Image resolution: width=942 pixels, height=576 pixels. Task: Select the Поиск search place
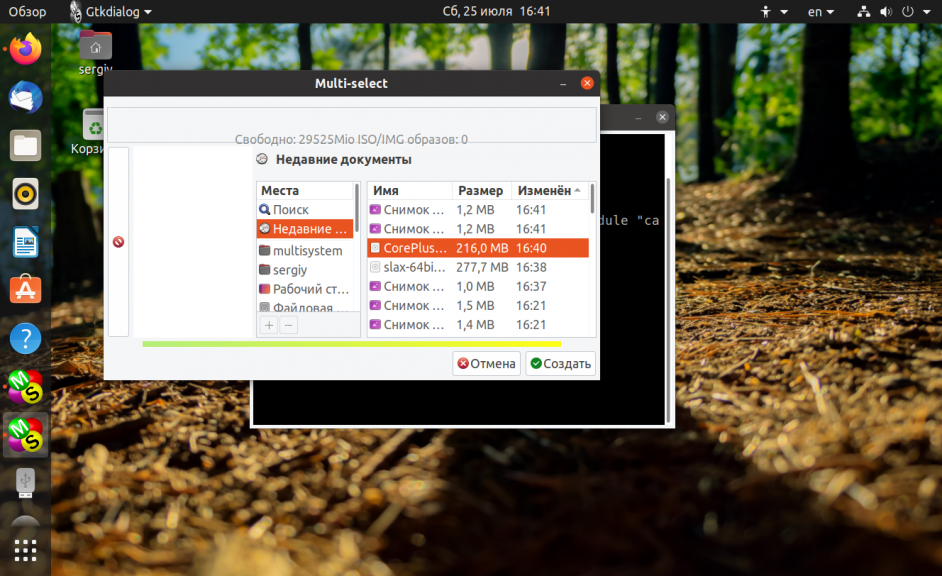coord(290,210)
